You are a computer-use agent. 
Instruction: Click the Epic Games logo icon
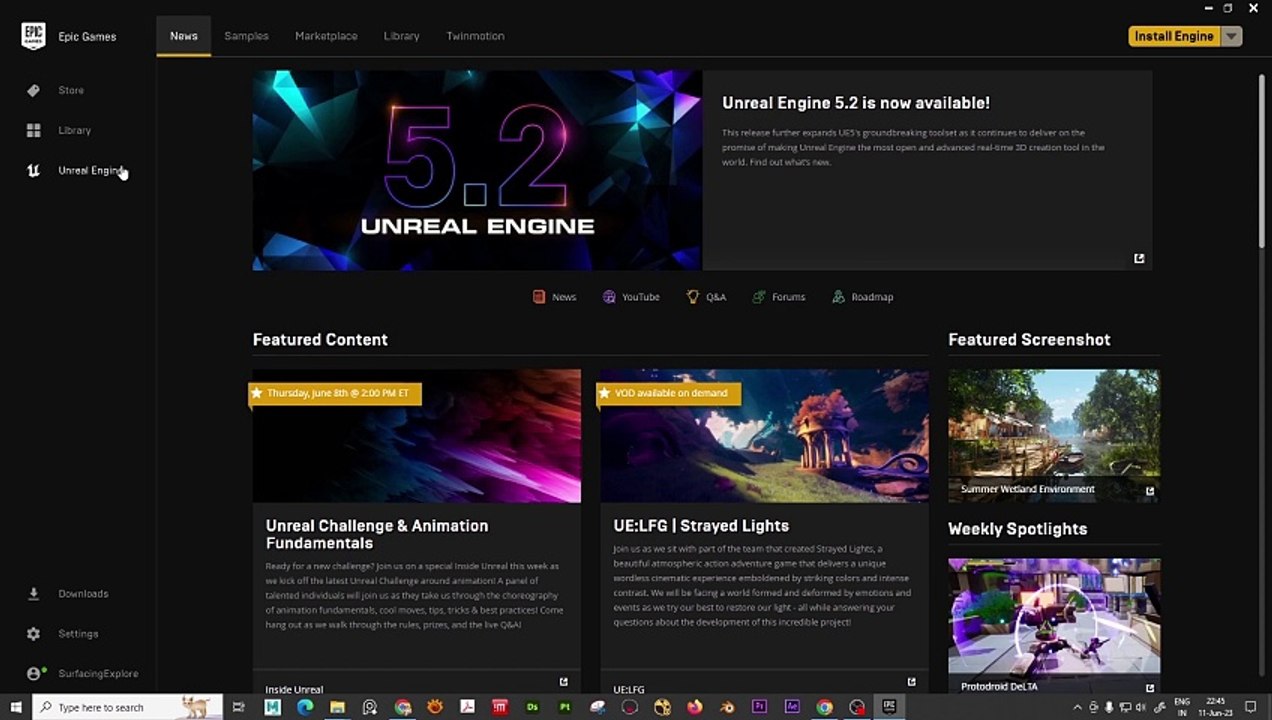[33, 36]
